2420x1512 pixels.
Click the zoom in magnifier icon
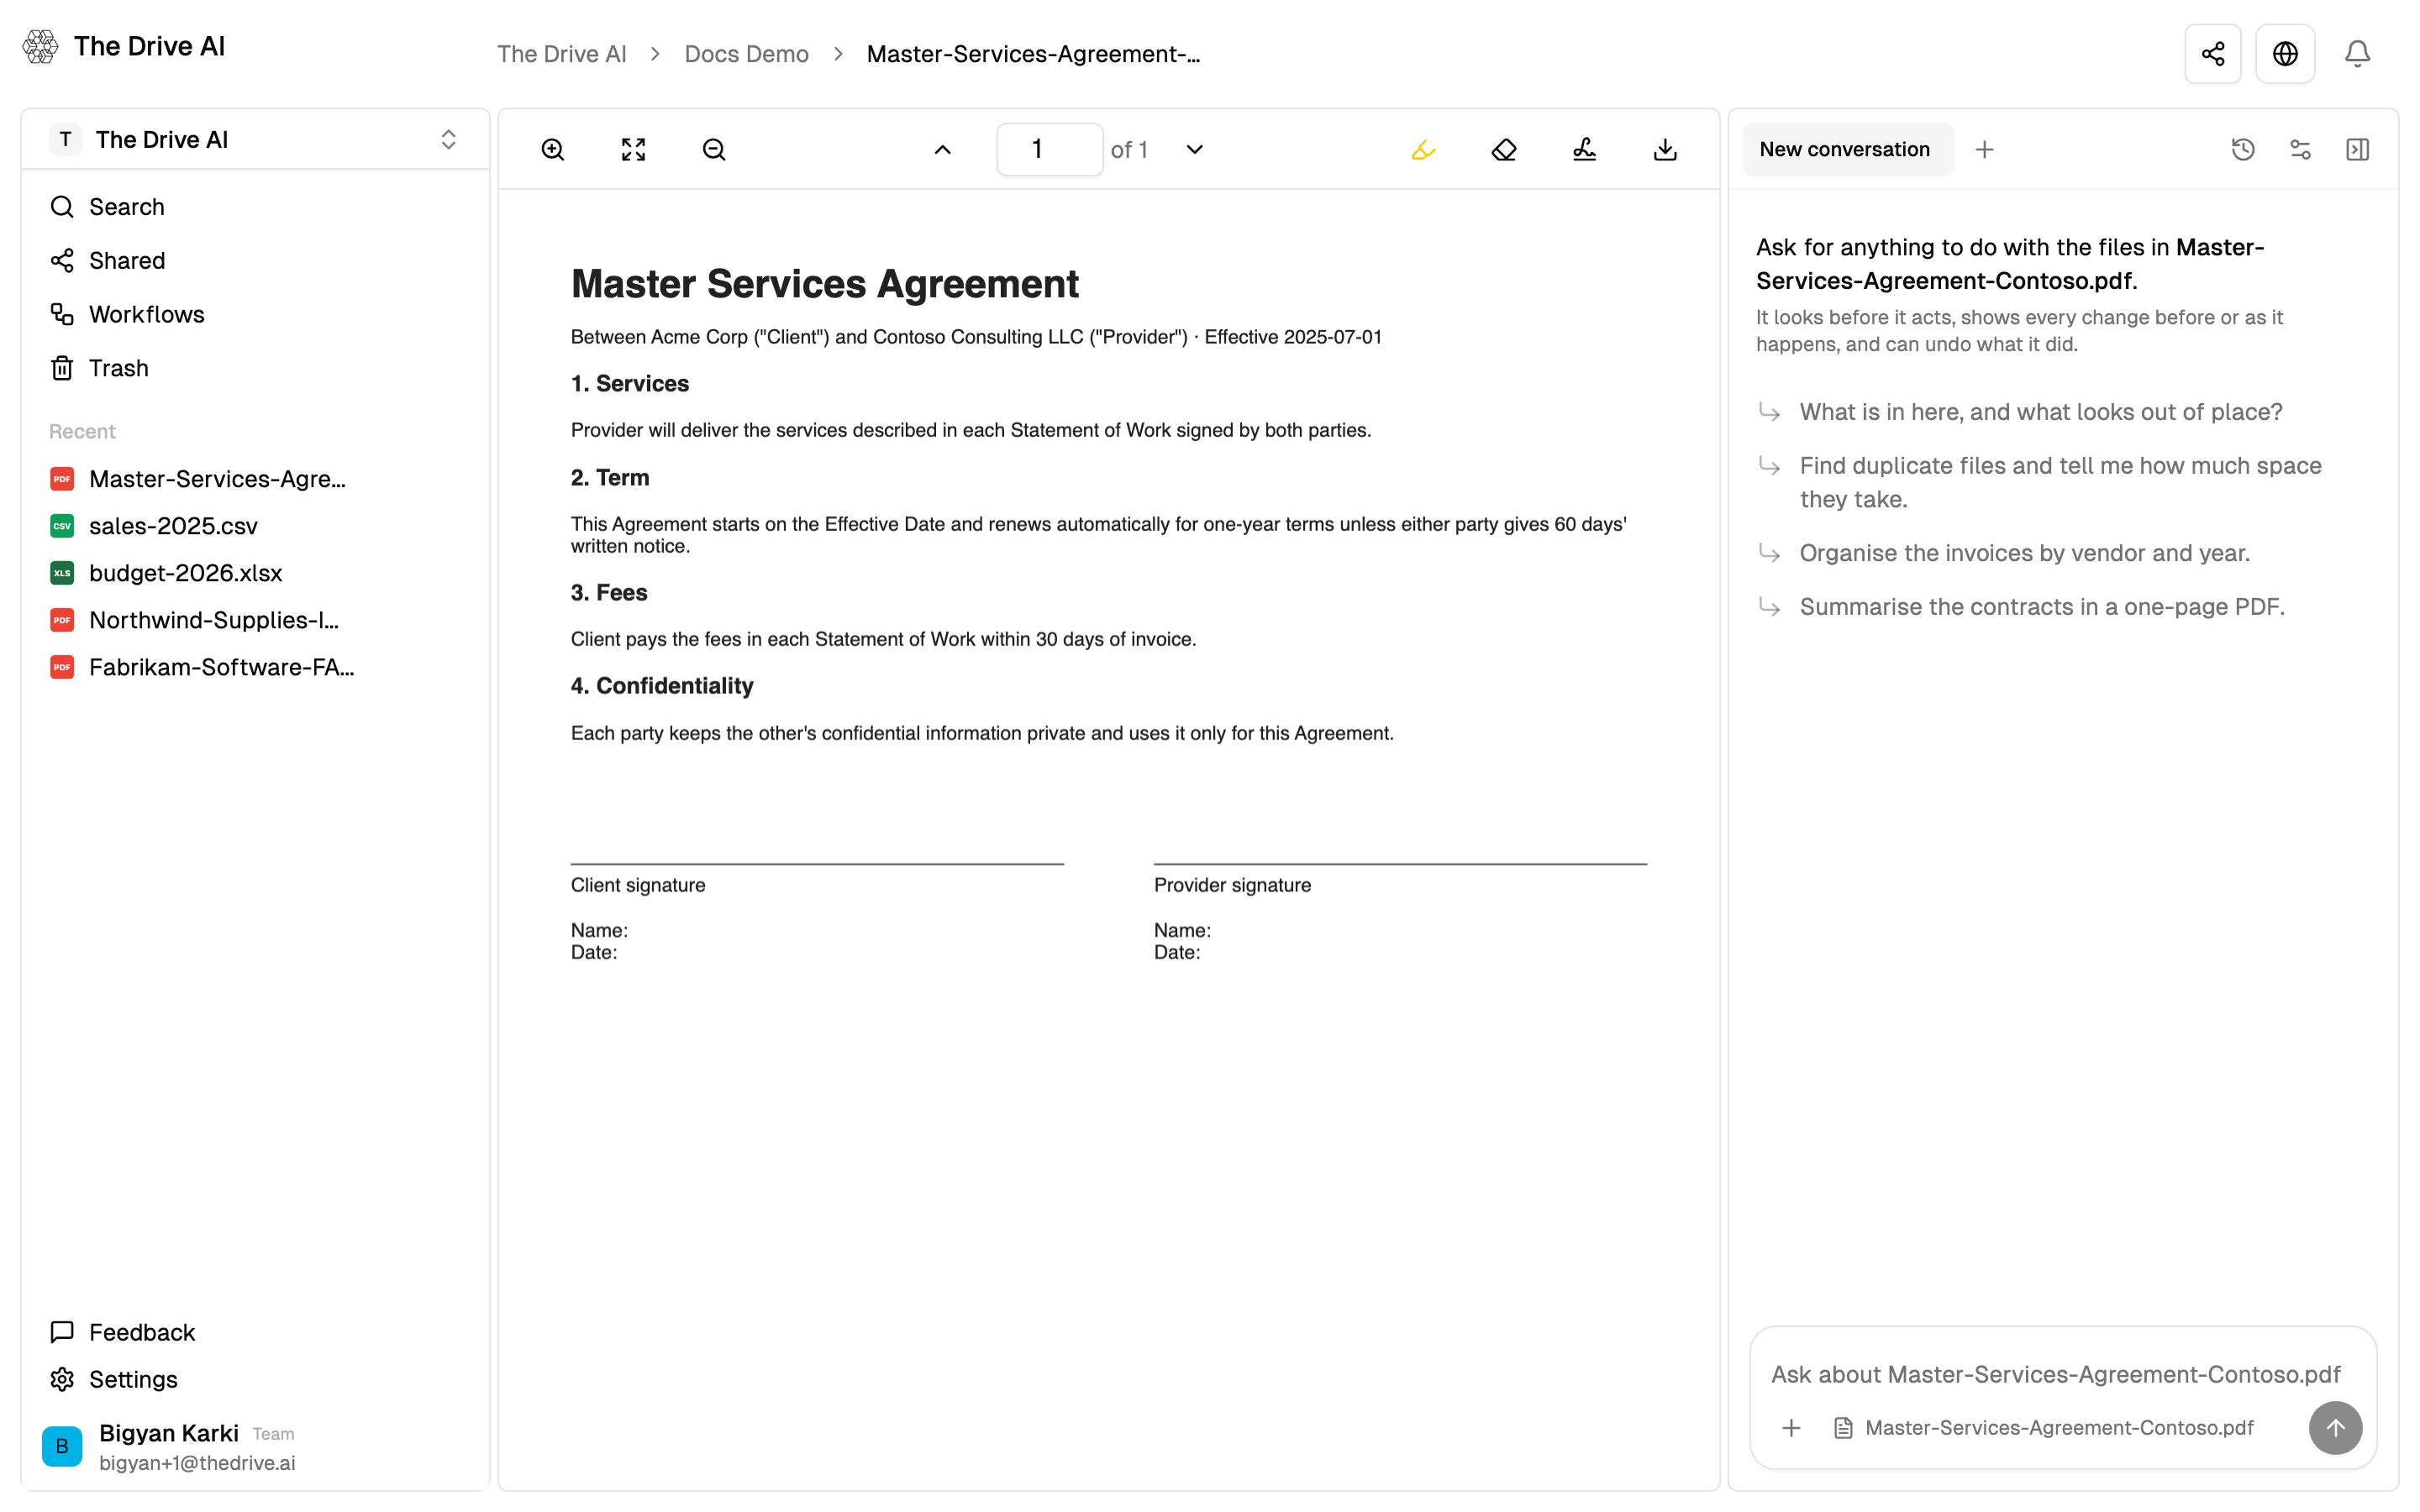point(553,150)
